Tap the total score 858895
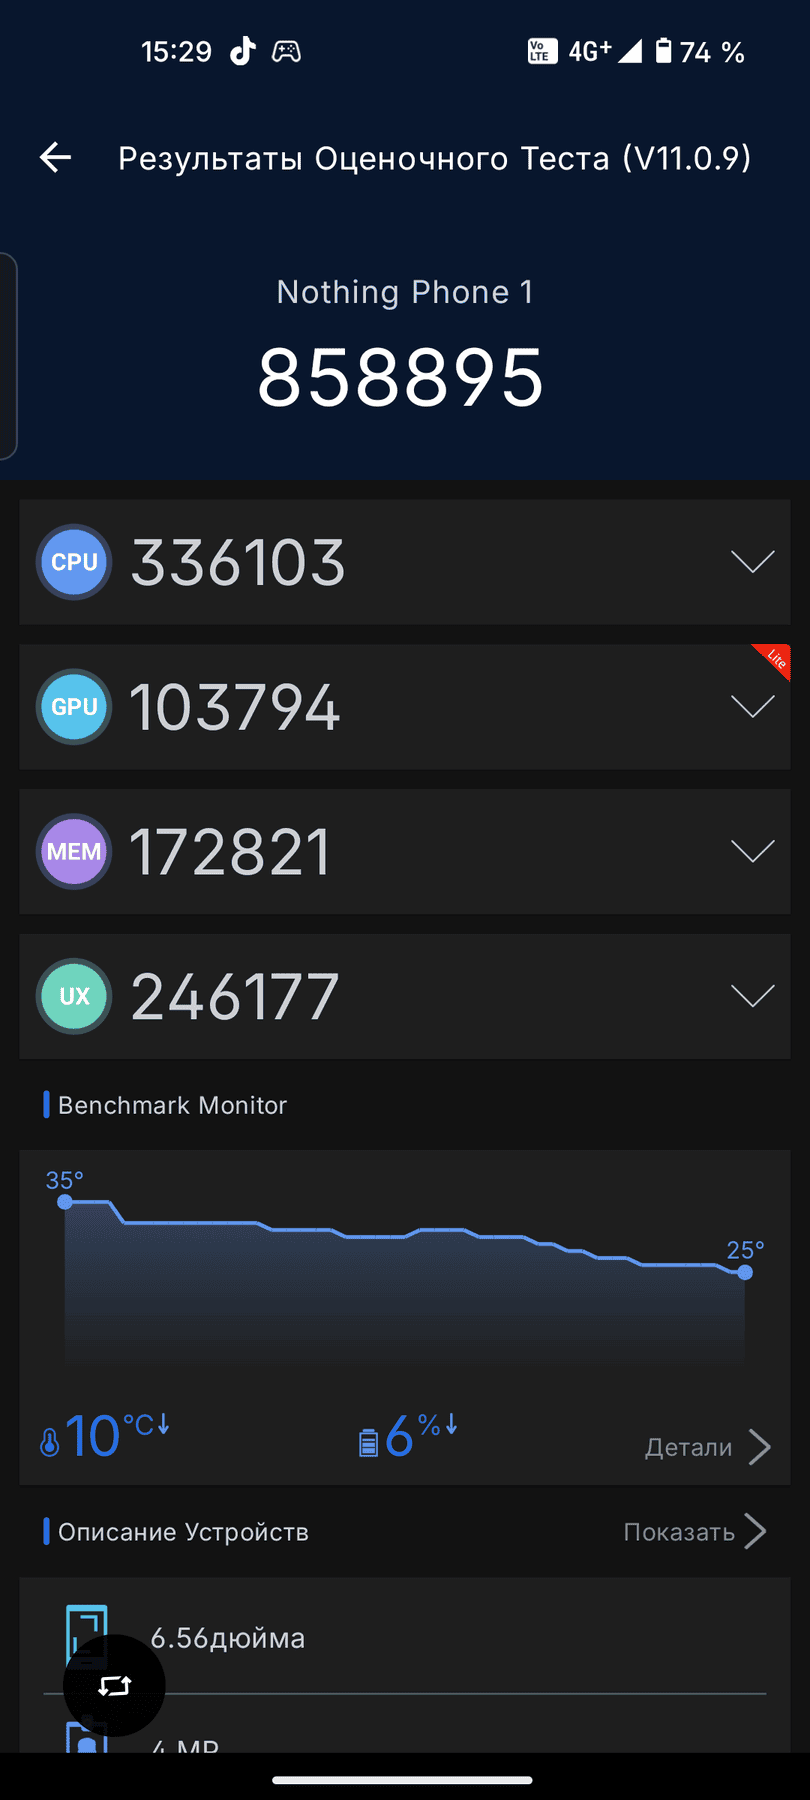This screenshot has height=1800, width=810. click(x=401, y=378)
